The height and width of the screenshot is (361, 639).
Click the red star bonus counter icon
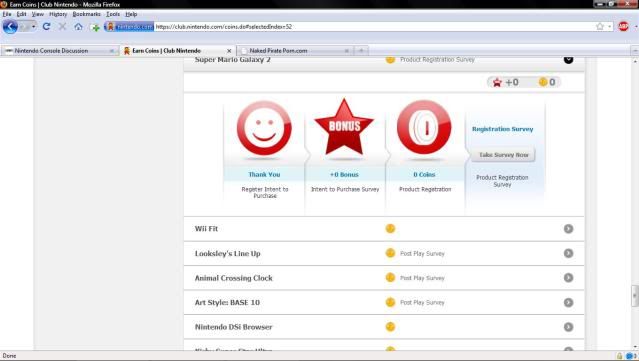497,82
